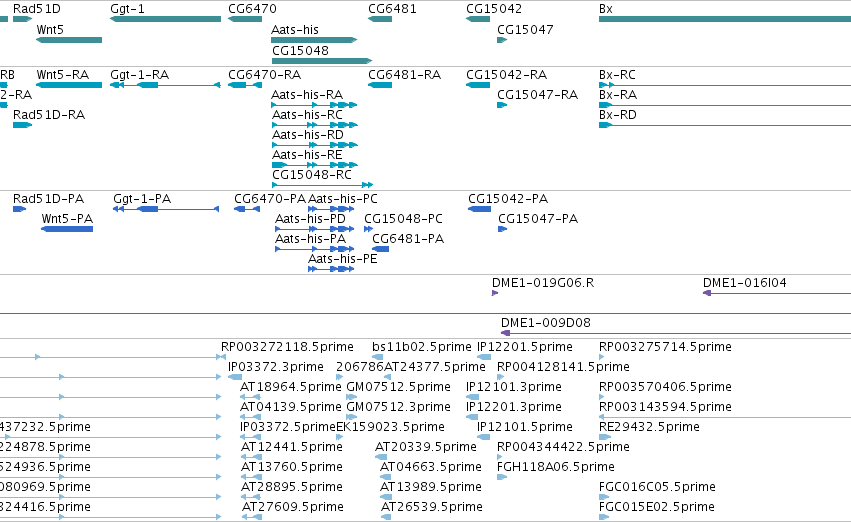This screenshot has height=522, width=851.
Task: Select the RP003275714.5prime EST label
Action: point(665,347)
